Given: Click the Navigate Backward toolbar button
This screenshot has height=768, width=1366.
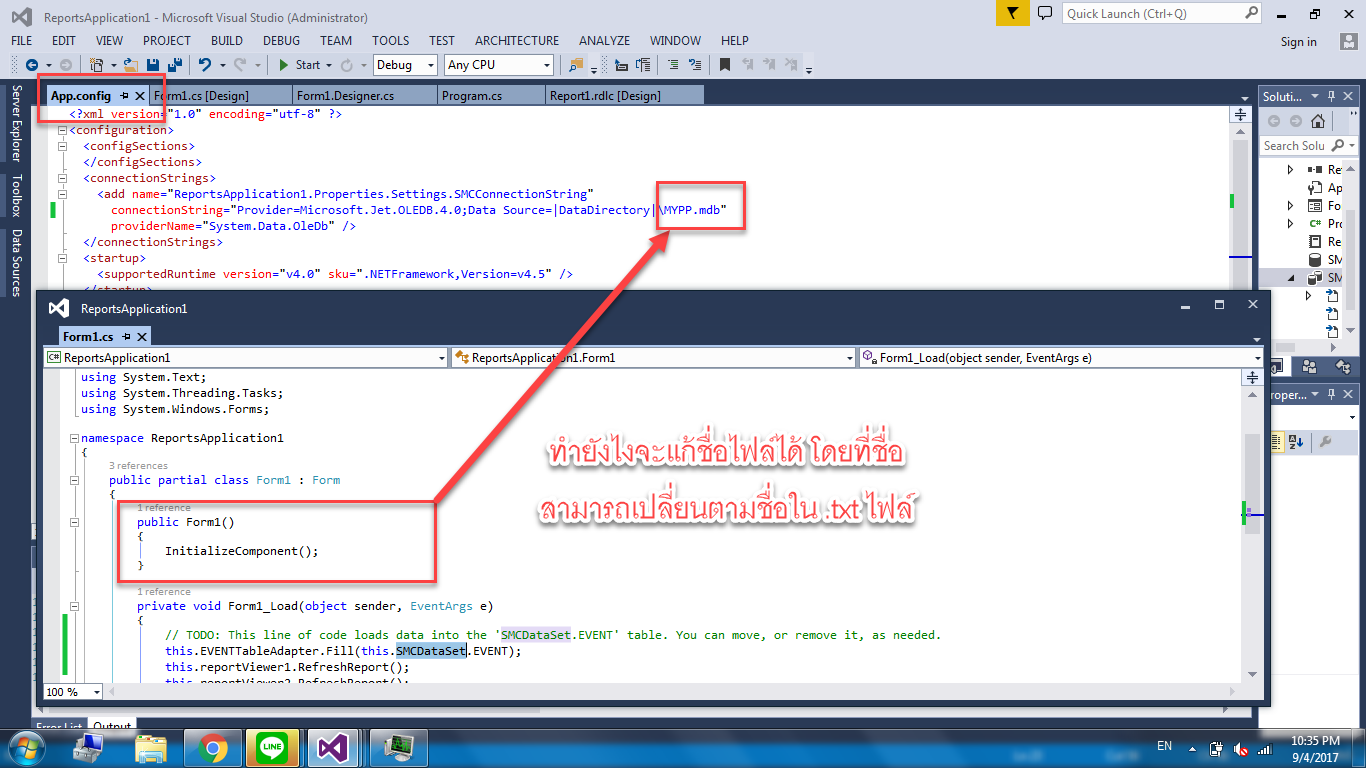Looking at the screenshot, I should tap(33, 65).
